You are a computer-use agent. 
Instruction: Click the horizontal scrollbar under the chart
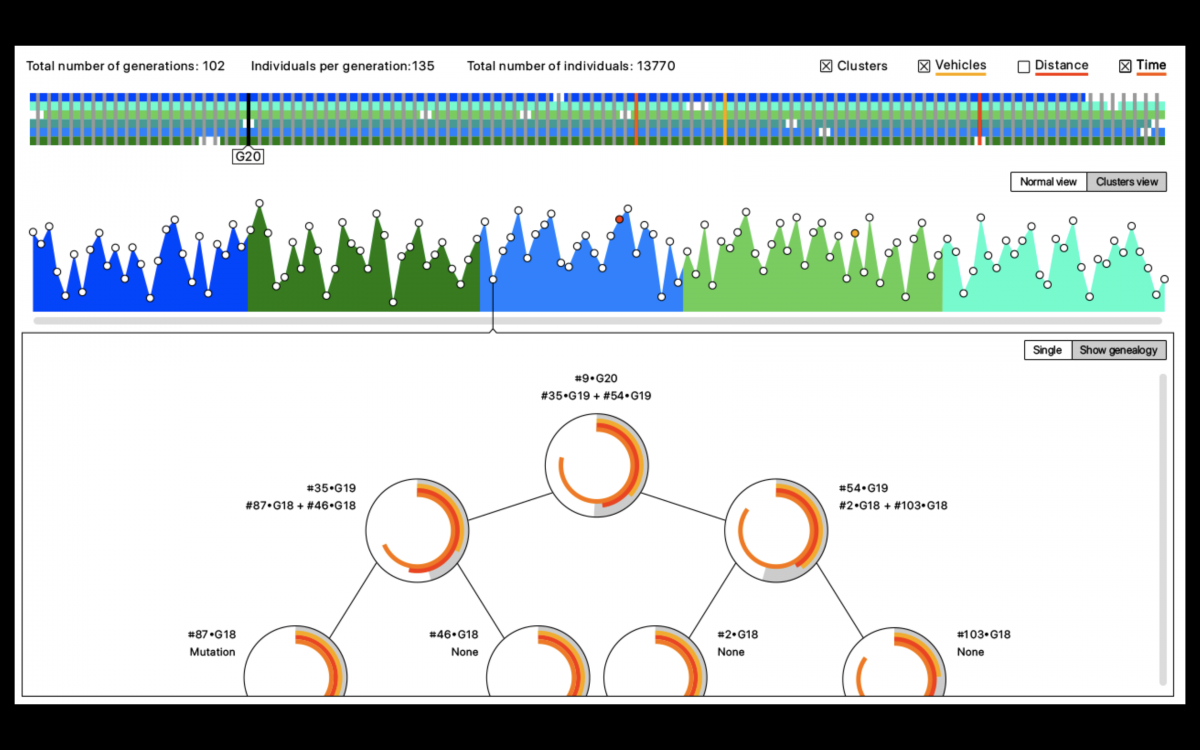pos(597,321)
